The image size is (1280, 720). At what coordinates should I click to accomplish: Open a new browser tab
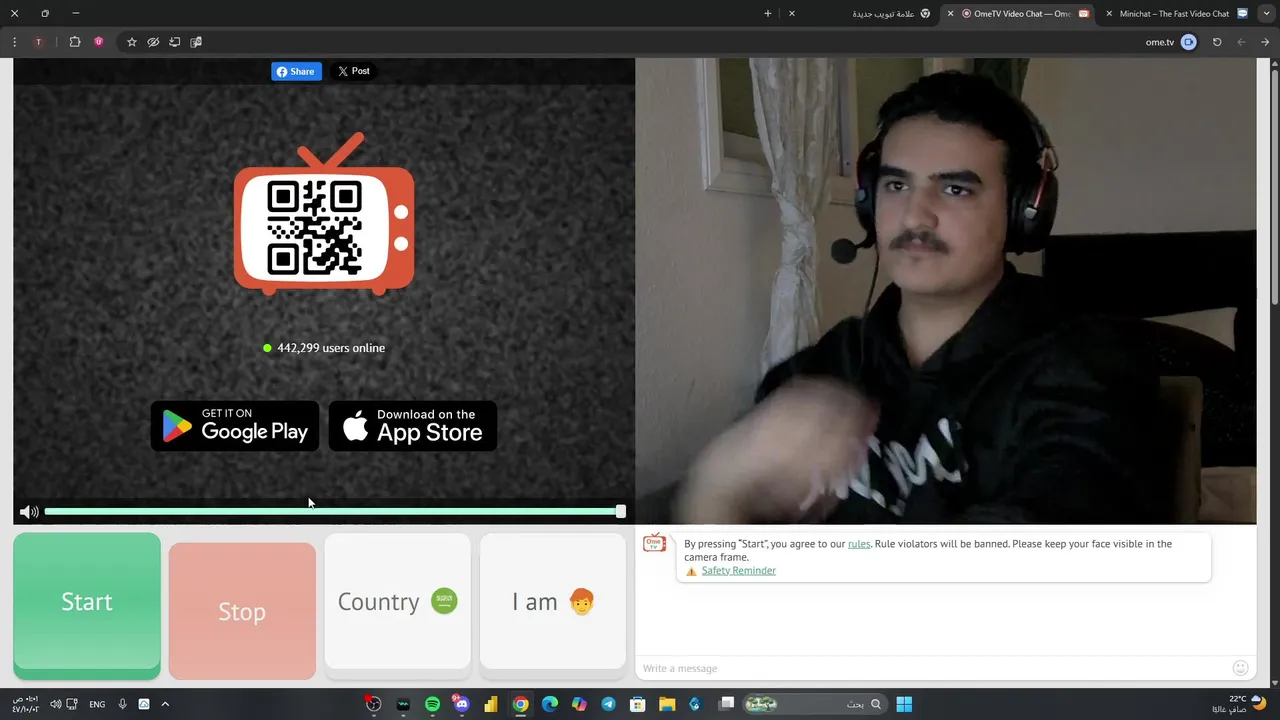[x=768, y=14]
